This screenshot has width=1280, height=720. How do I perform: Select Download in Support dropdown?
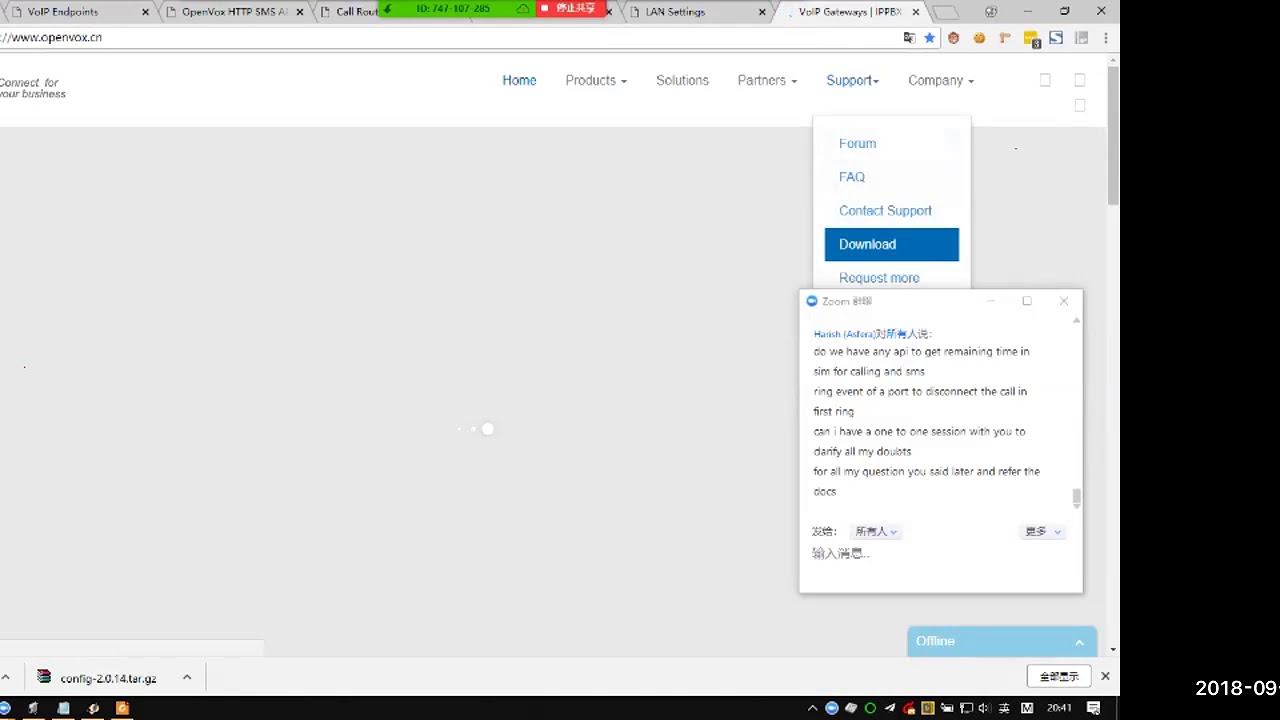[x=892, y=245]
